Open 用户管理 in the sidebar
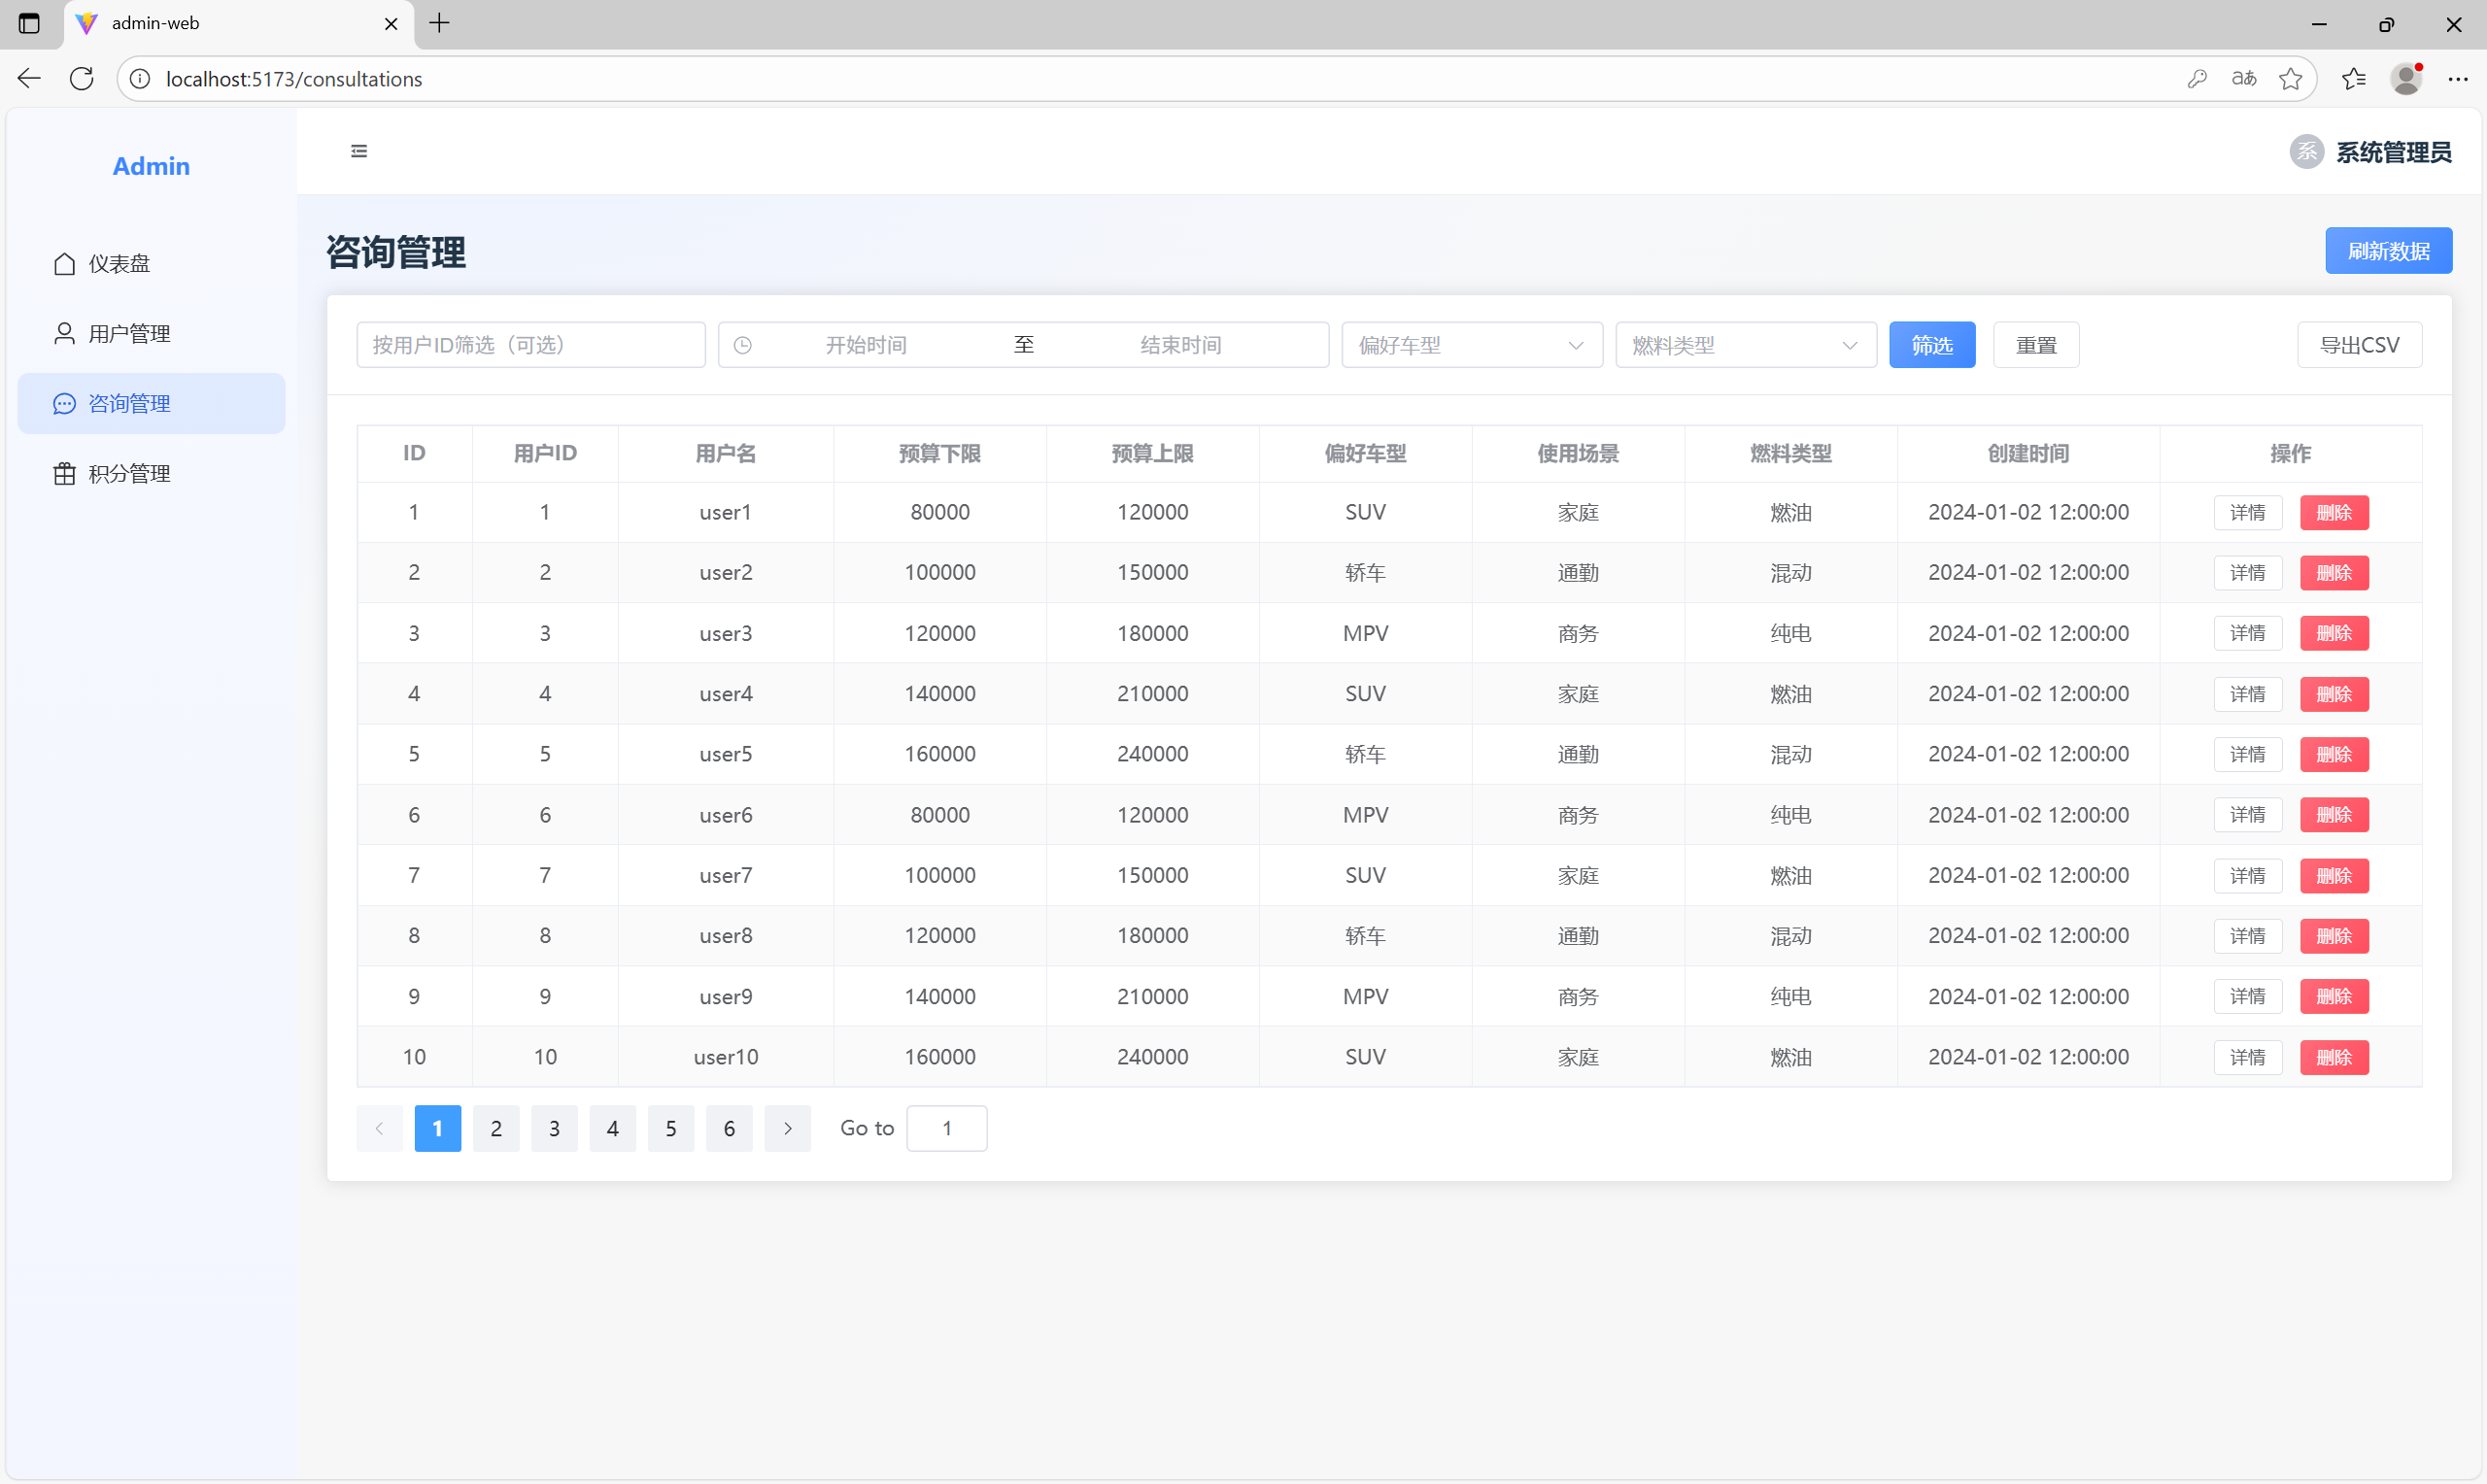This screenshot has width=2487, height=1484. [x=129, y=334]
